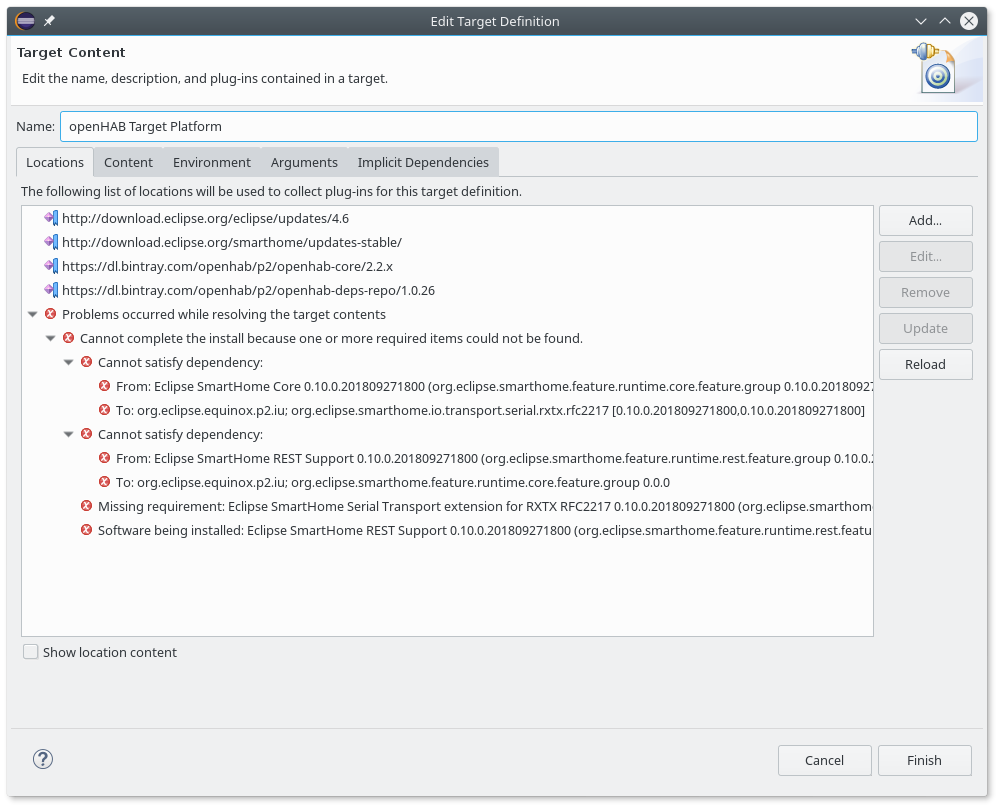Viewport: 1000px width, 809px height.
Task: Reload the target locations
Action: [925, 365]
